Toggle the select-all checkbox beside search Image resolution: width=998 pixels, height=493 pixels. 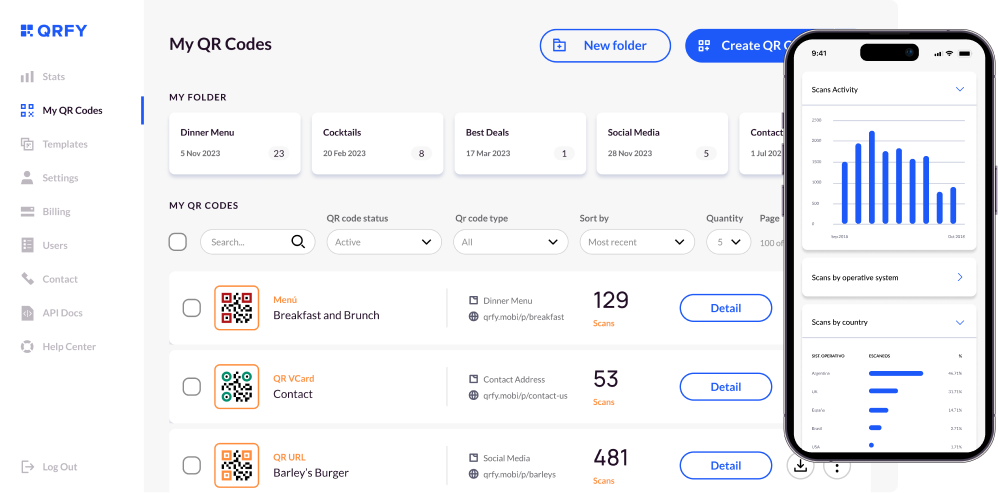178,242
